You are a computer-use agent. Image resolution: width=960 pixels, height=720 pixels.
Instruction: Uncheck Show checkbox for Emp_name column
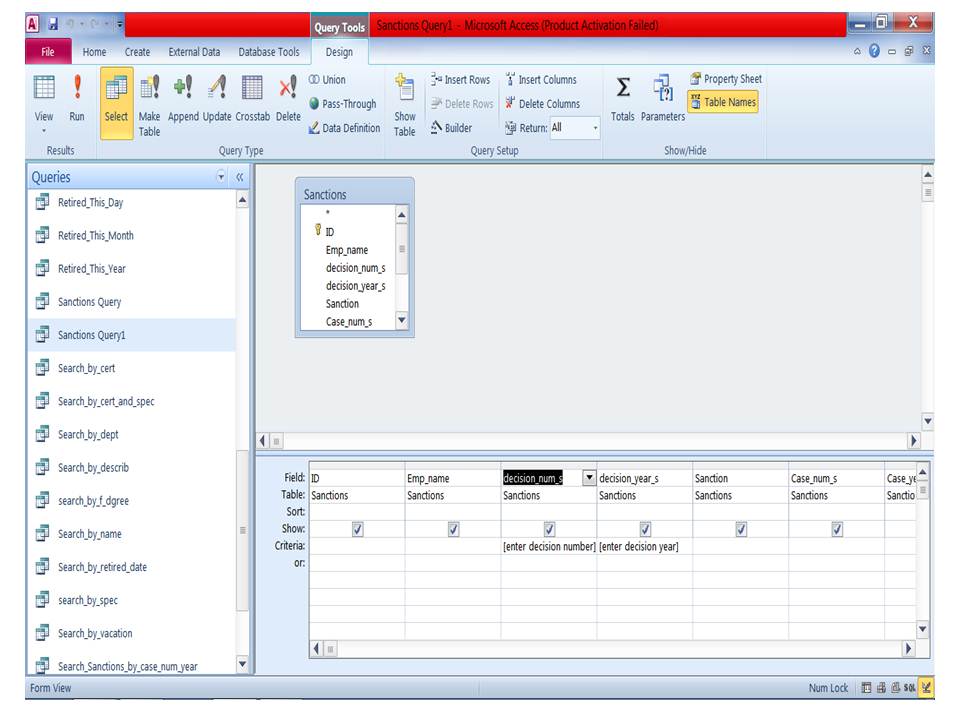(x=453, y=529)
